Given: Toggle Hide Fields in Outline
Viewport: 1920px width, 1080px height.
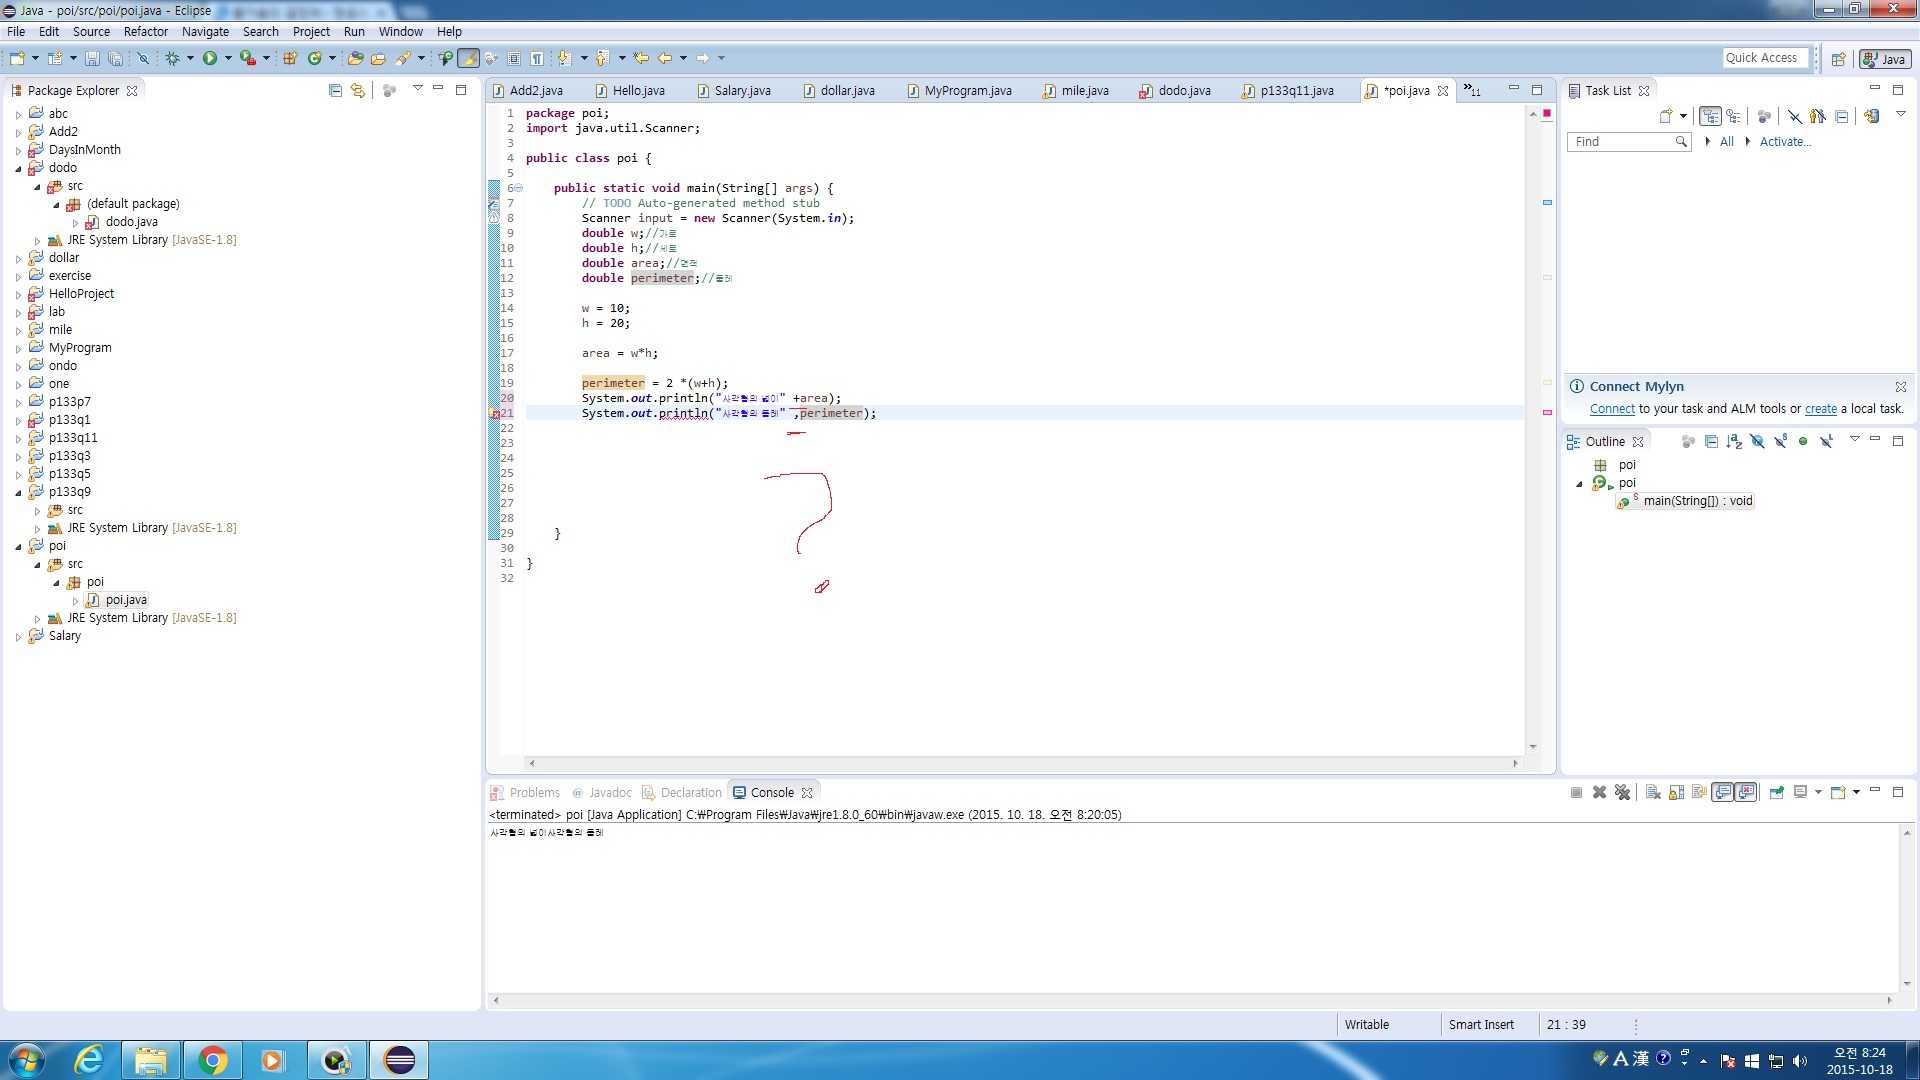Looking at the screenshot, I should pyautogui.click(x=1757, y=441).
